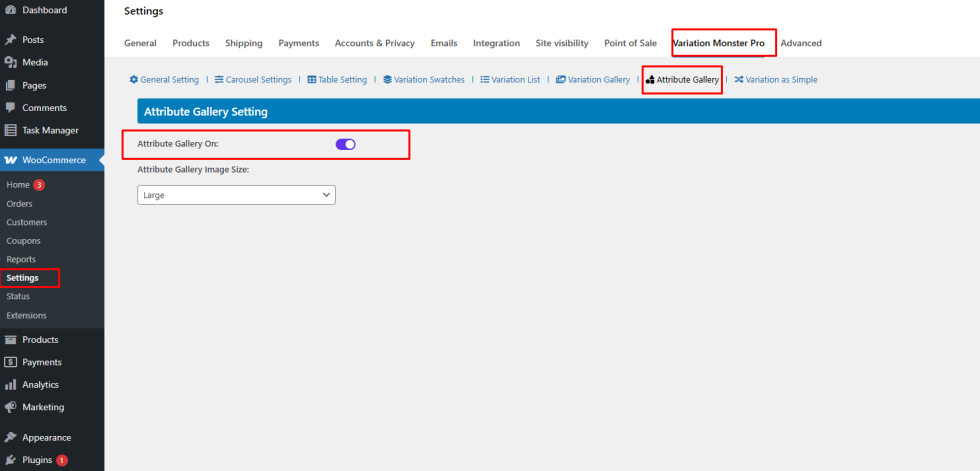The width and height of the screenshot is (980, 471).
Task: Click the Attribute Gallery Setting header text
Action: [x=206, y=112]
